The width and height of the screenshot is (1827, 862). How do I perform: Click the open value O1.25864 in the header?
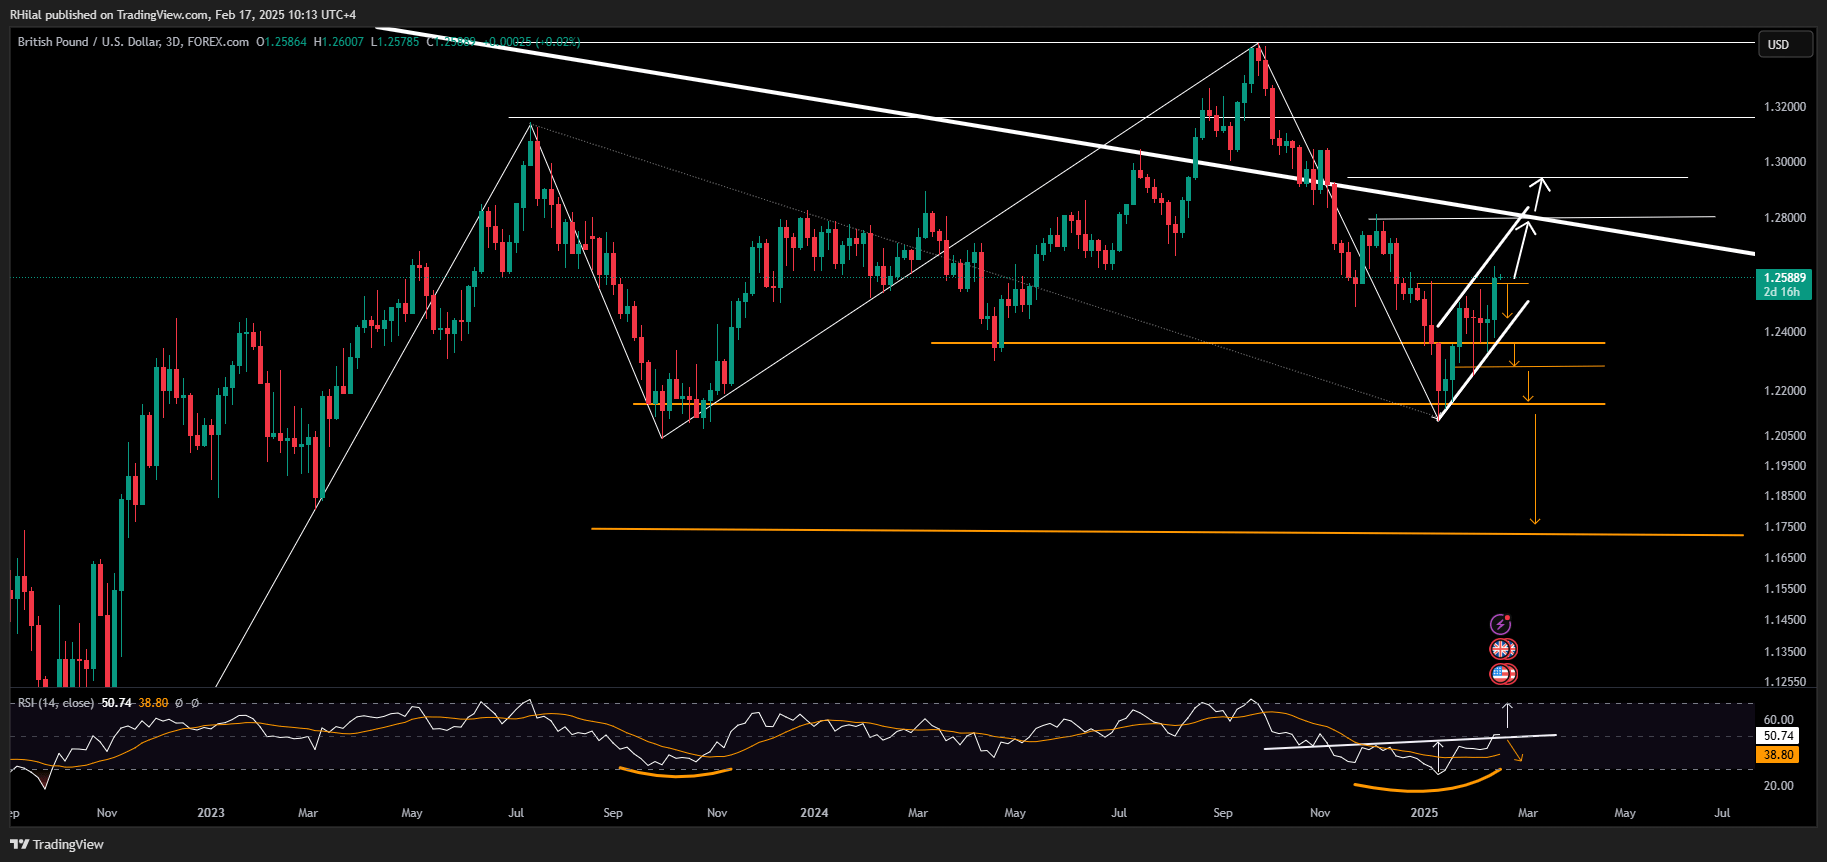282,42
